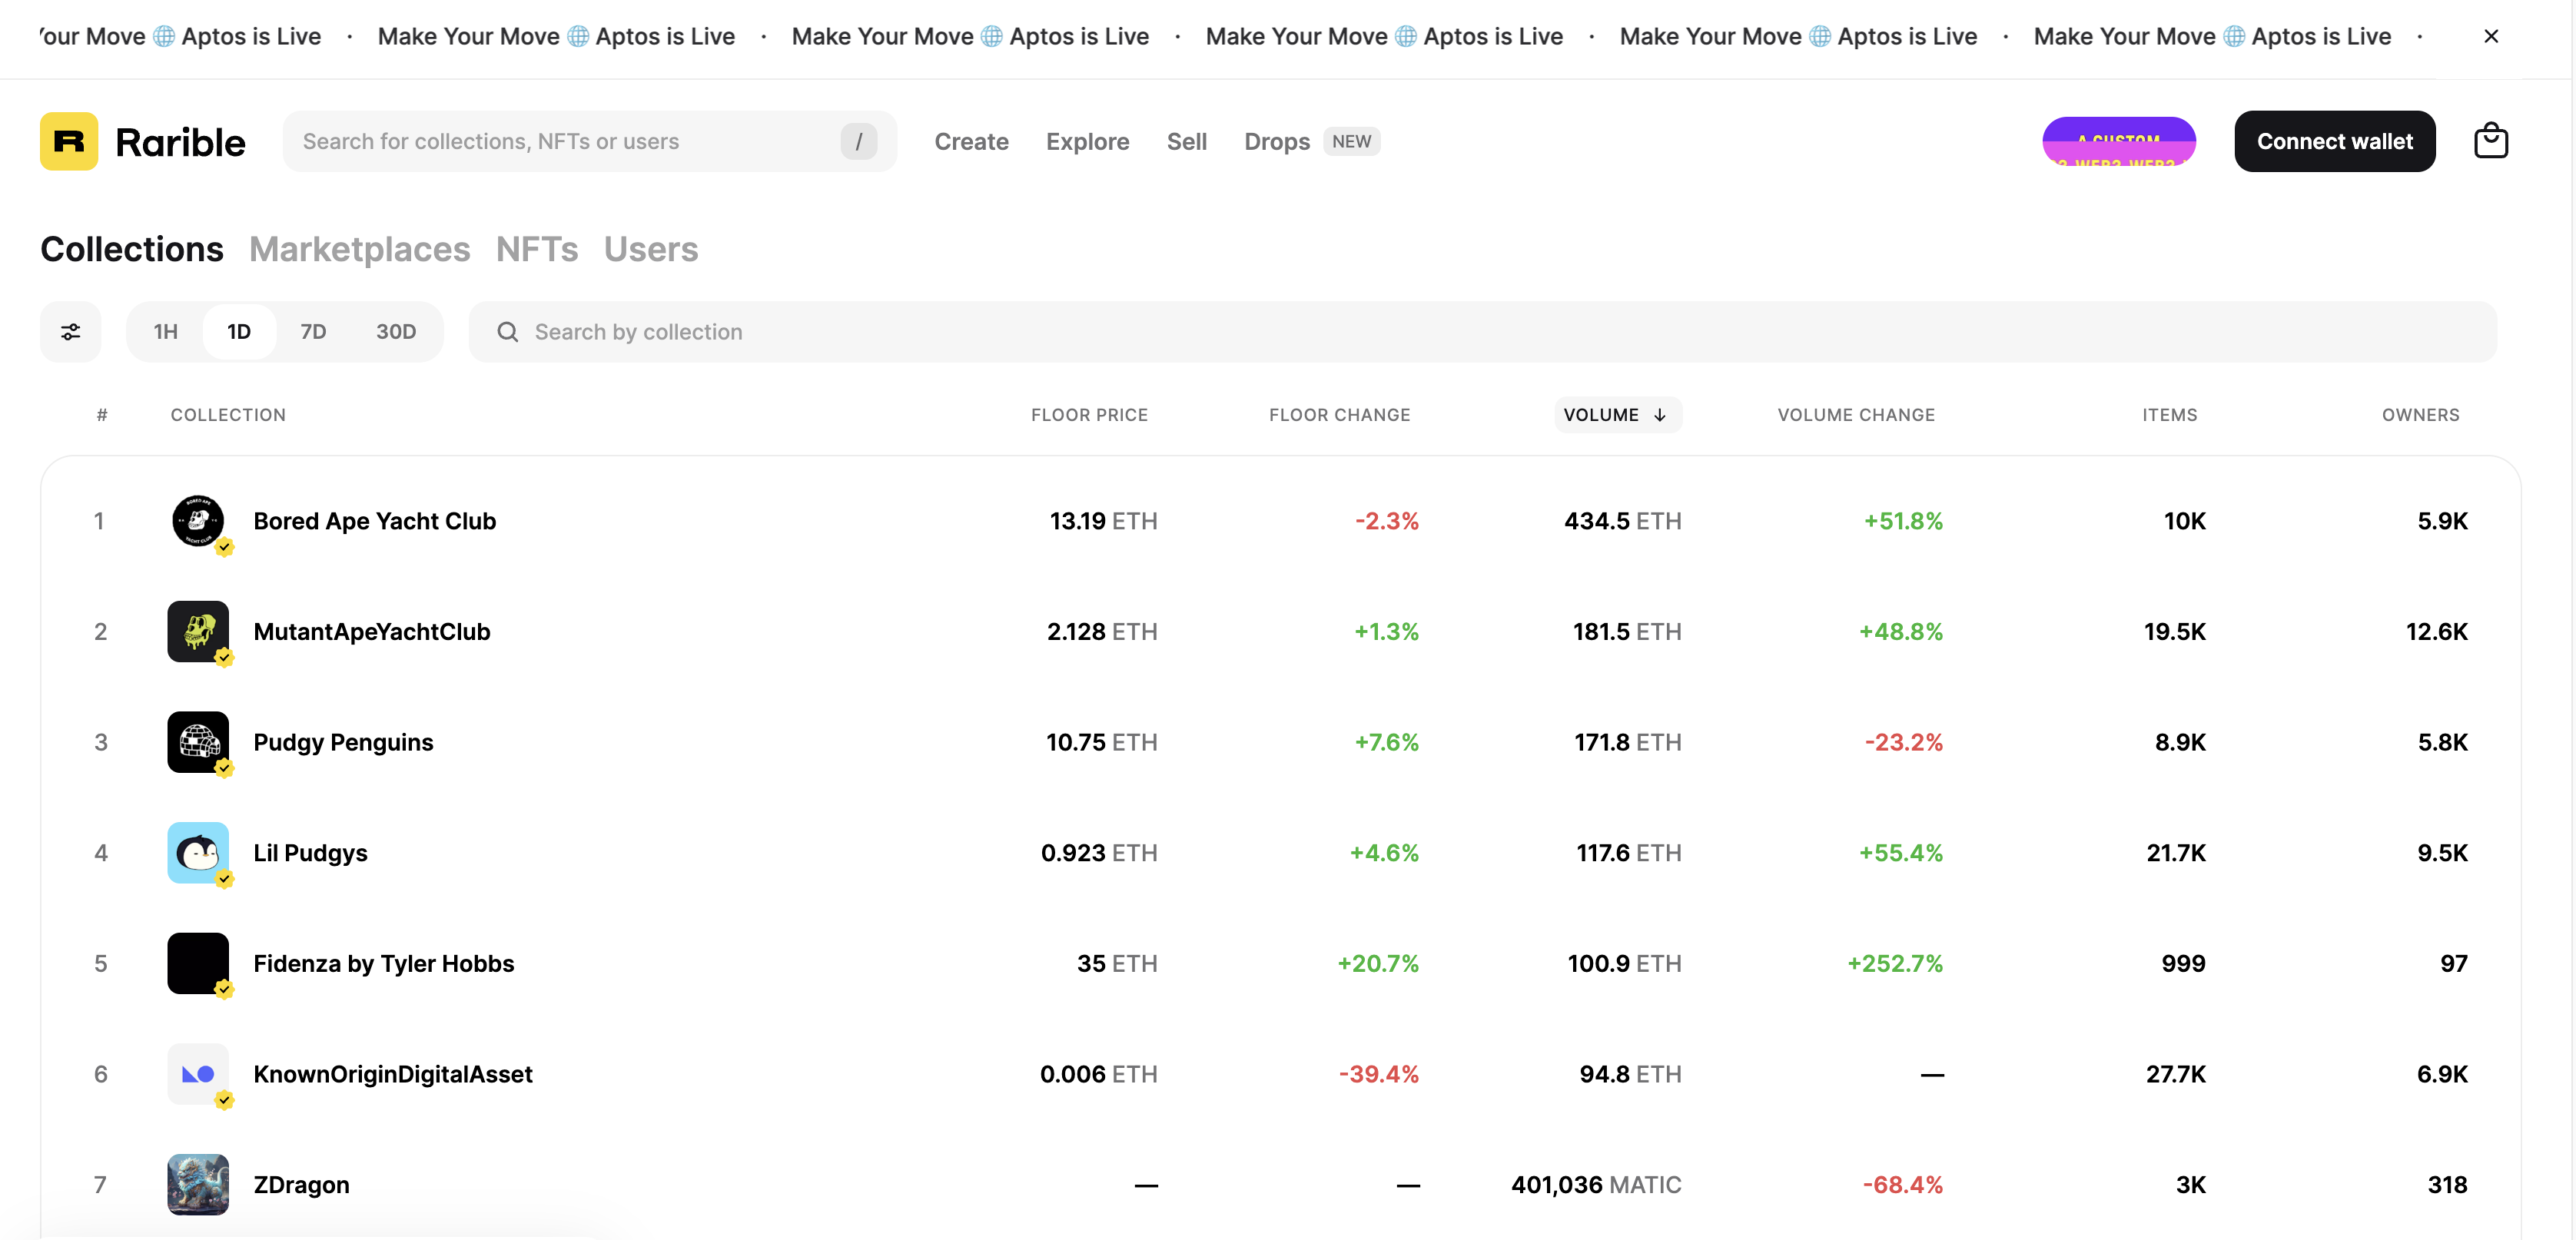Select the 30D time range
Viewport: 2576px width, 1240px height.
coord(396,332)
